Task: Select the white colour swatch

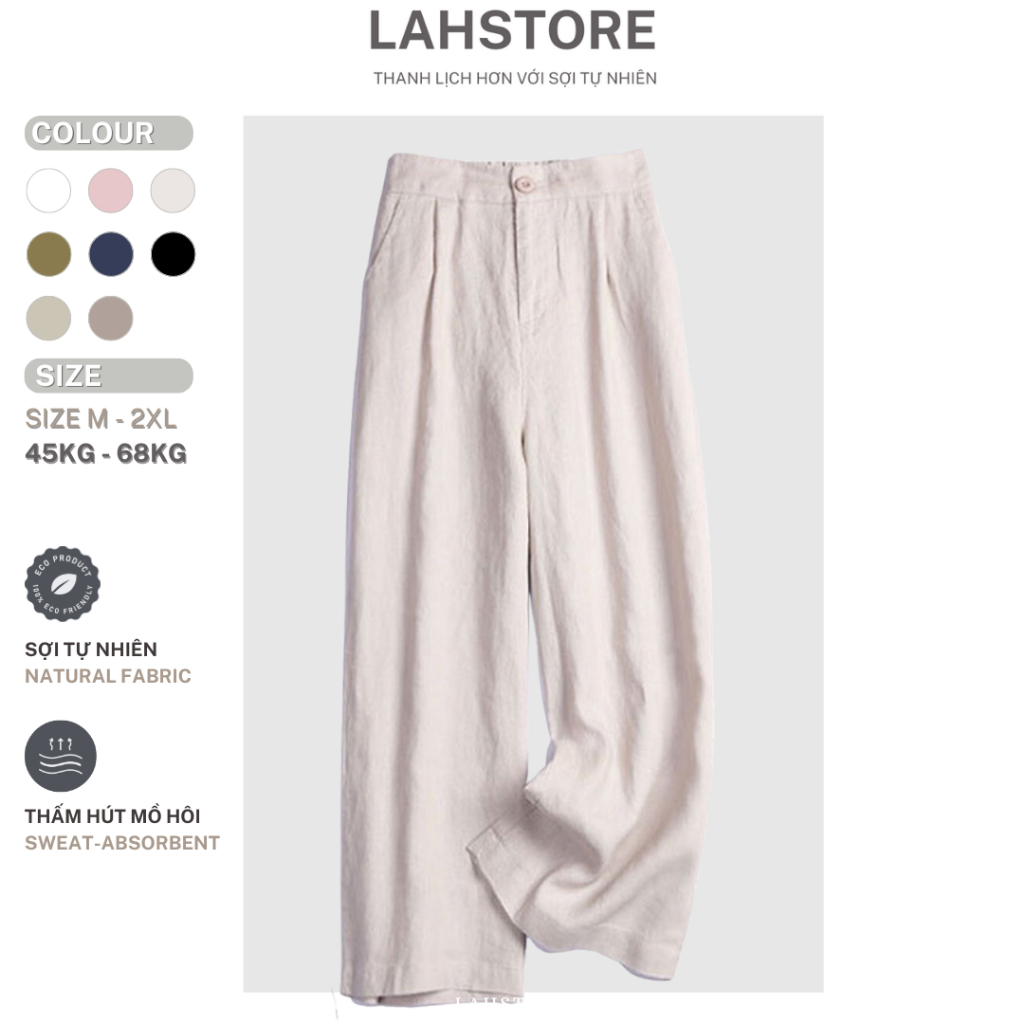Action: click(48, 191)
